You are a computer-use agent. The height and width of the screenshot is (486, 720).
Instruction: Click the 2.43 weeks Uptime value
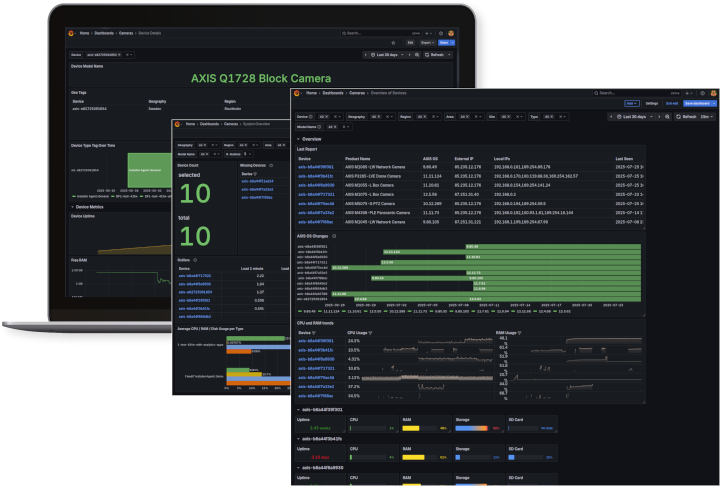[320, 428]
